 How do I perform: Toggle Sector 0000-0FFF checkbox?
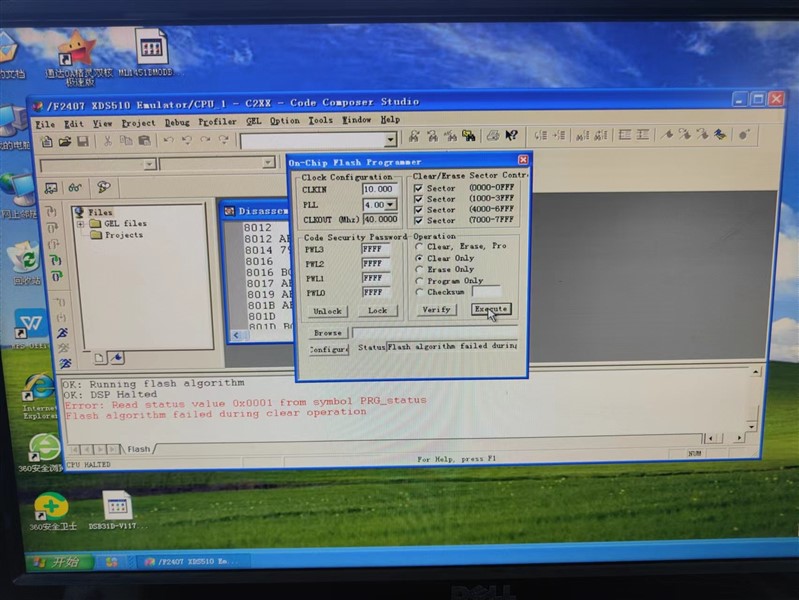(x=418, y=188)
